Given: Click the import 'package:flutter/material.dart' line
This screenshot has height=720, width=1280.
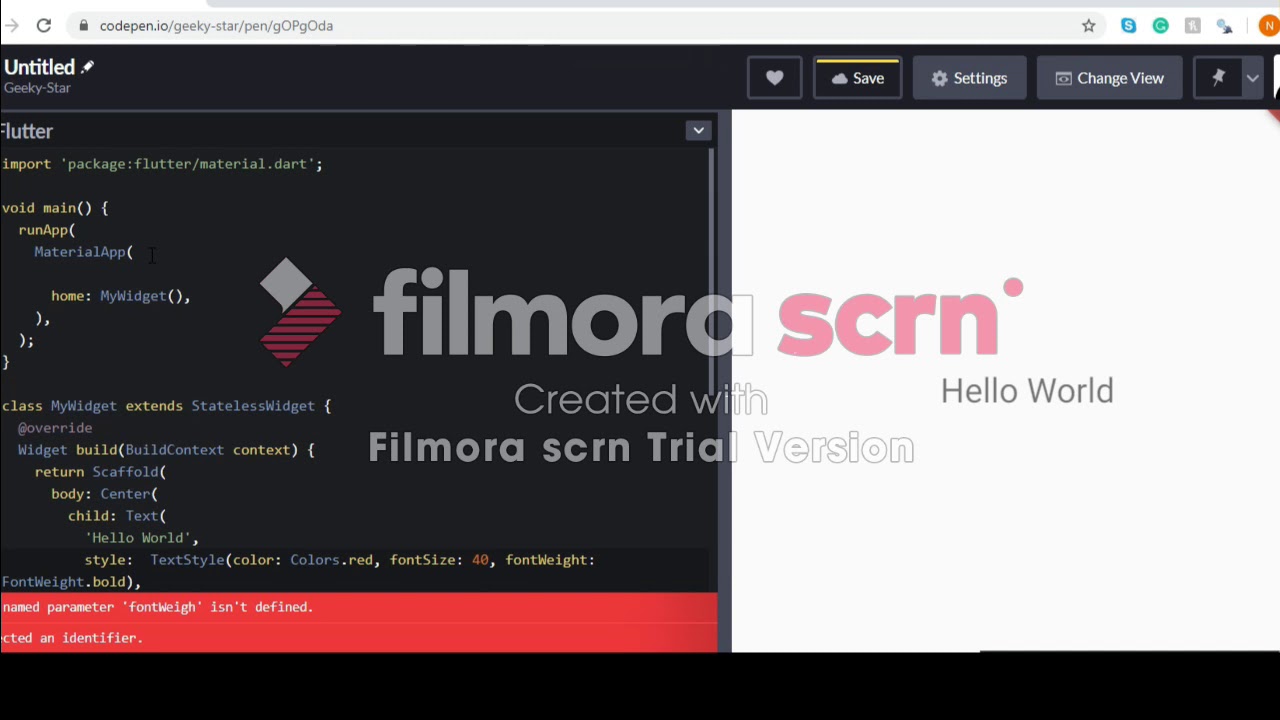Looking at the screenshot, I should 162,164.
